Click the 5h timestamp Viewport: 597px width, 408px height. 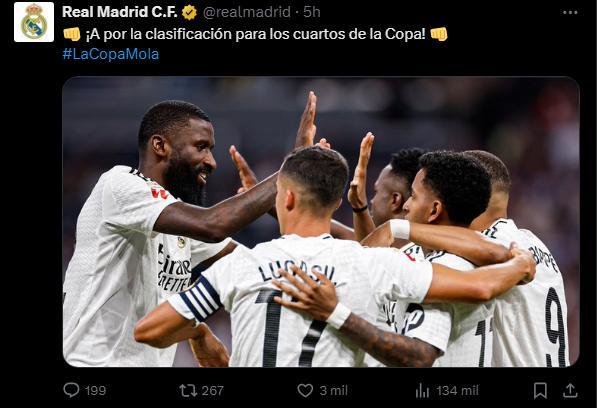click(312, 12)
